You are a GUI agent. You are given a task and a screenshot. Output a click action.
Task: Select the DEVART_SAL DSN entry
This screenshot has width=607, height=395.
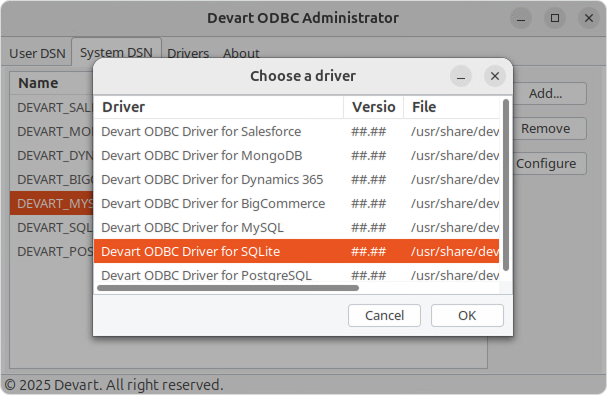(x=51, y=108)
